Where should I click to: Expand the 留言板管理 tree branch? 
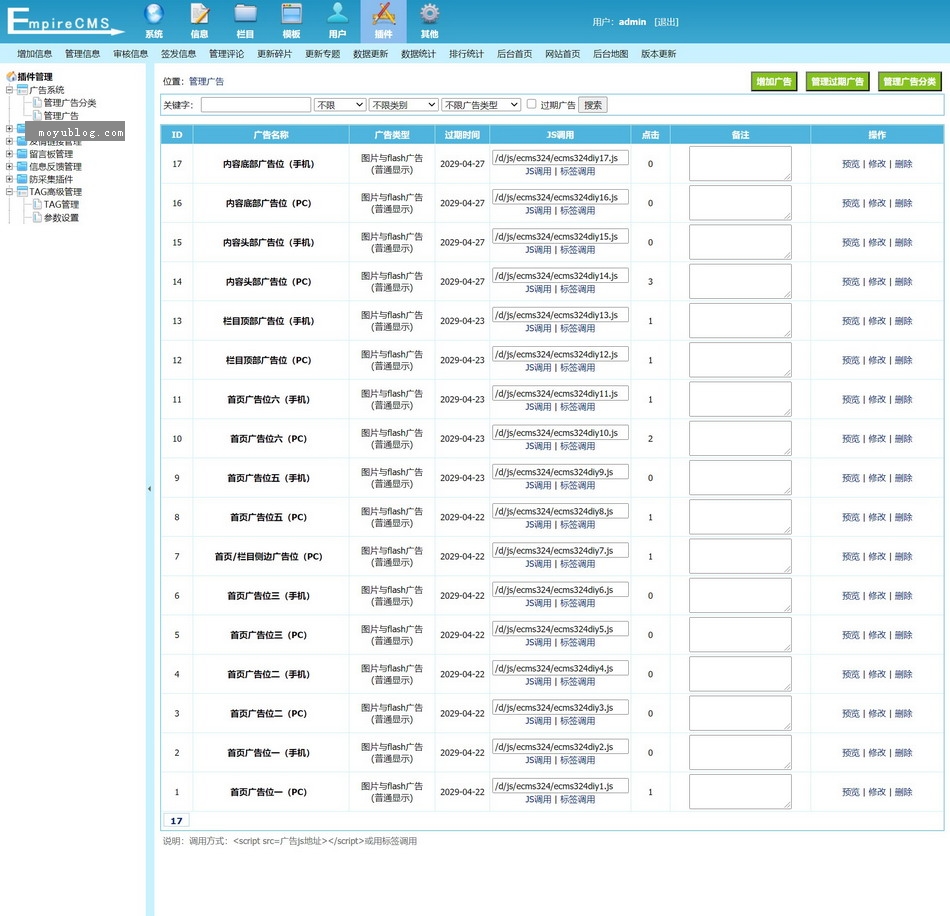[9, 154]
